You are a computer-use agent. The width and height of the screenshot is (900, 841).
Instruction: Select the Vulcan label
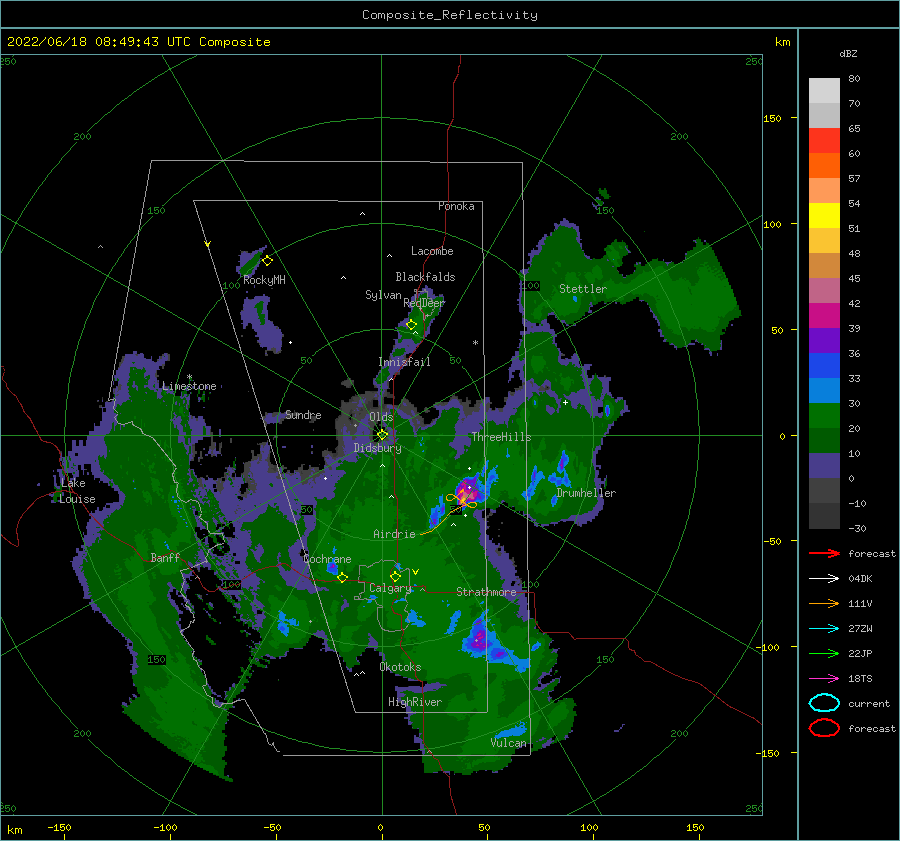(508, 743)
